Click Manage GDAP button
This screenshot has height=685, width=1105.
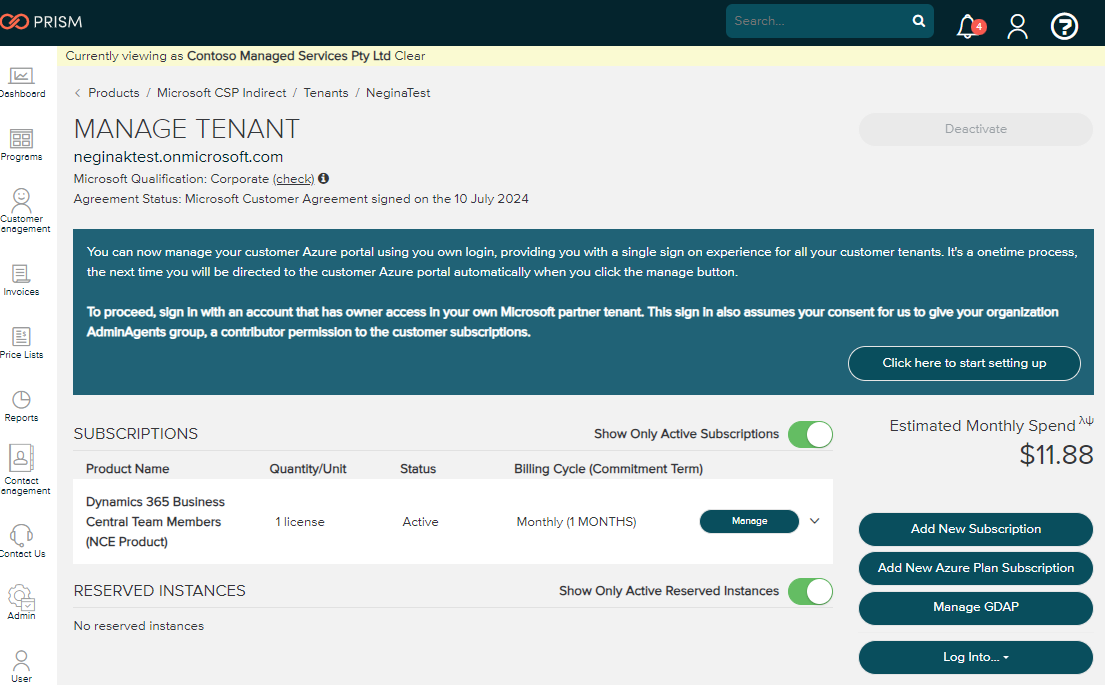tap(975, 607)
